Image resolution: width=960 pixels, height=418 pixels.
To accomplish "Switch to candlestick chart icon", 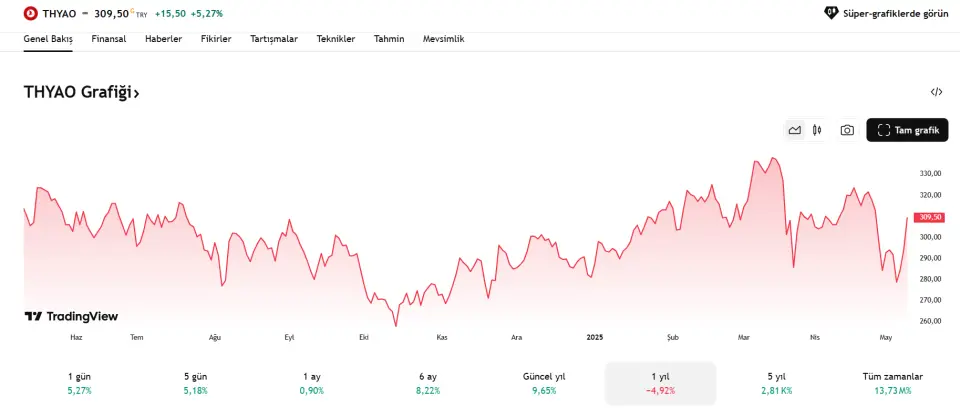I will click(x=816, y=130).
